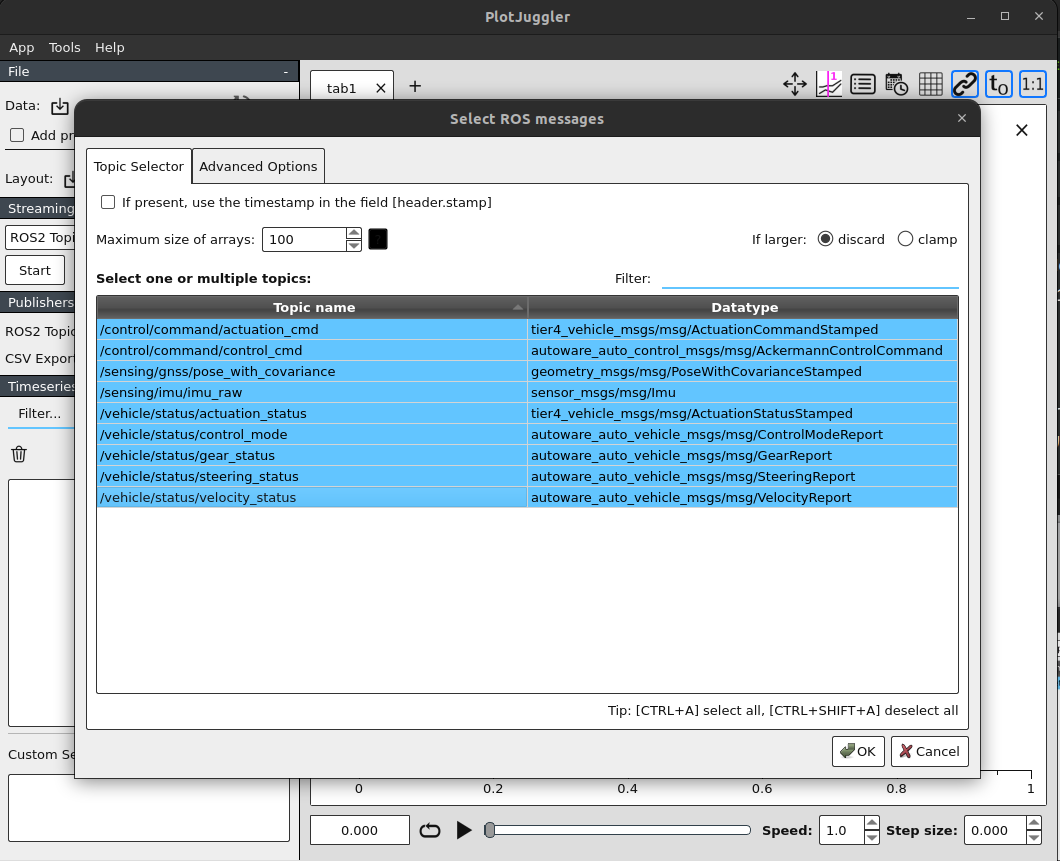Screen dimensions: 1060x861
Task: Decrease the Step size stepper
Action: tap(1034, 837)
